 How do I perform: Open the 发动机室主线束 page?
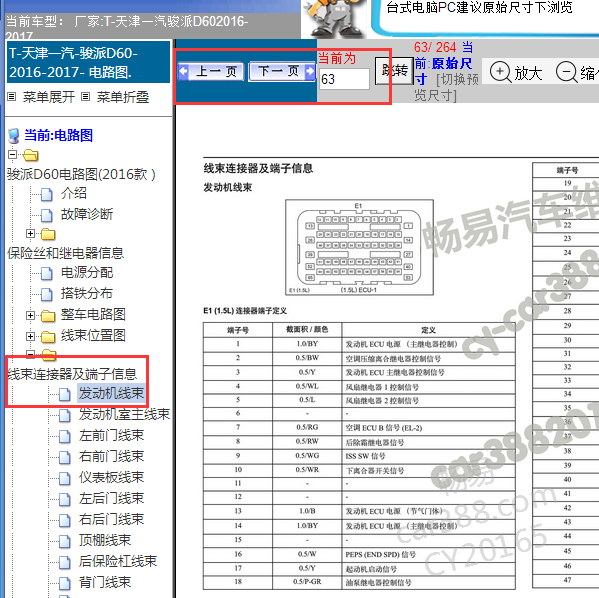click(x=124, y=414)
